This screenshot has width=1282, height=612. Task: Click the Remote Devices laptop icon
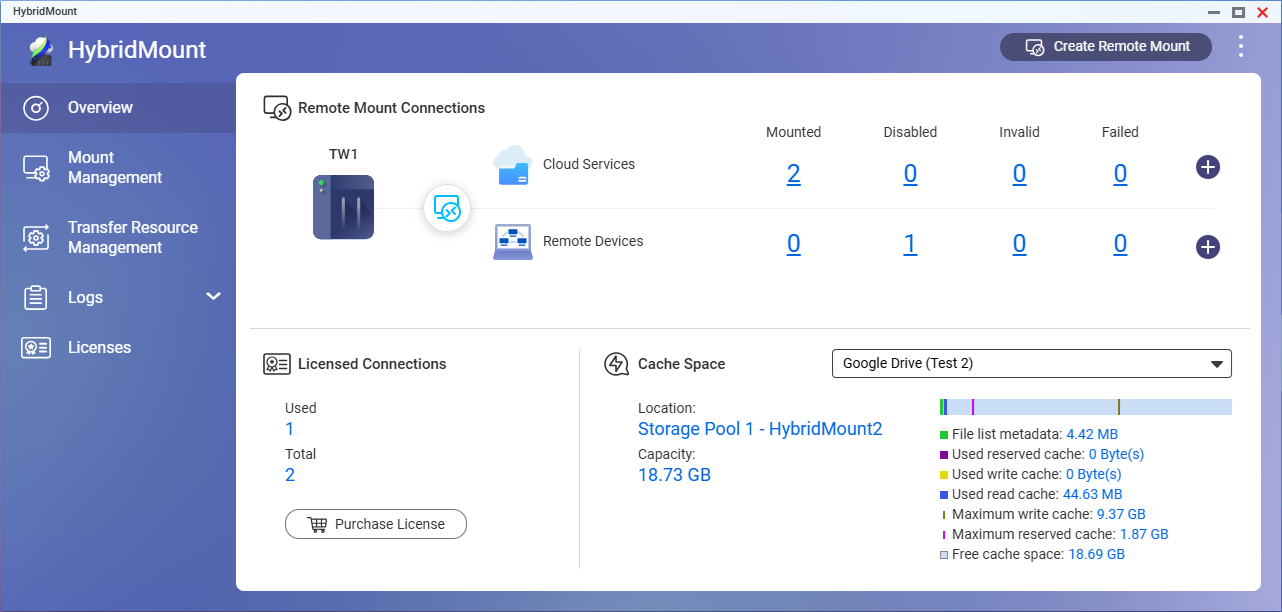coord(512,242)
